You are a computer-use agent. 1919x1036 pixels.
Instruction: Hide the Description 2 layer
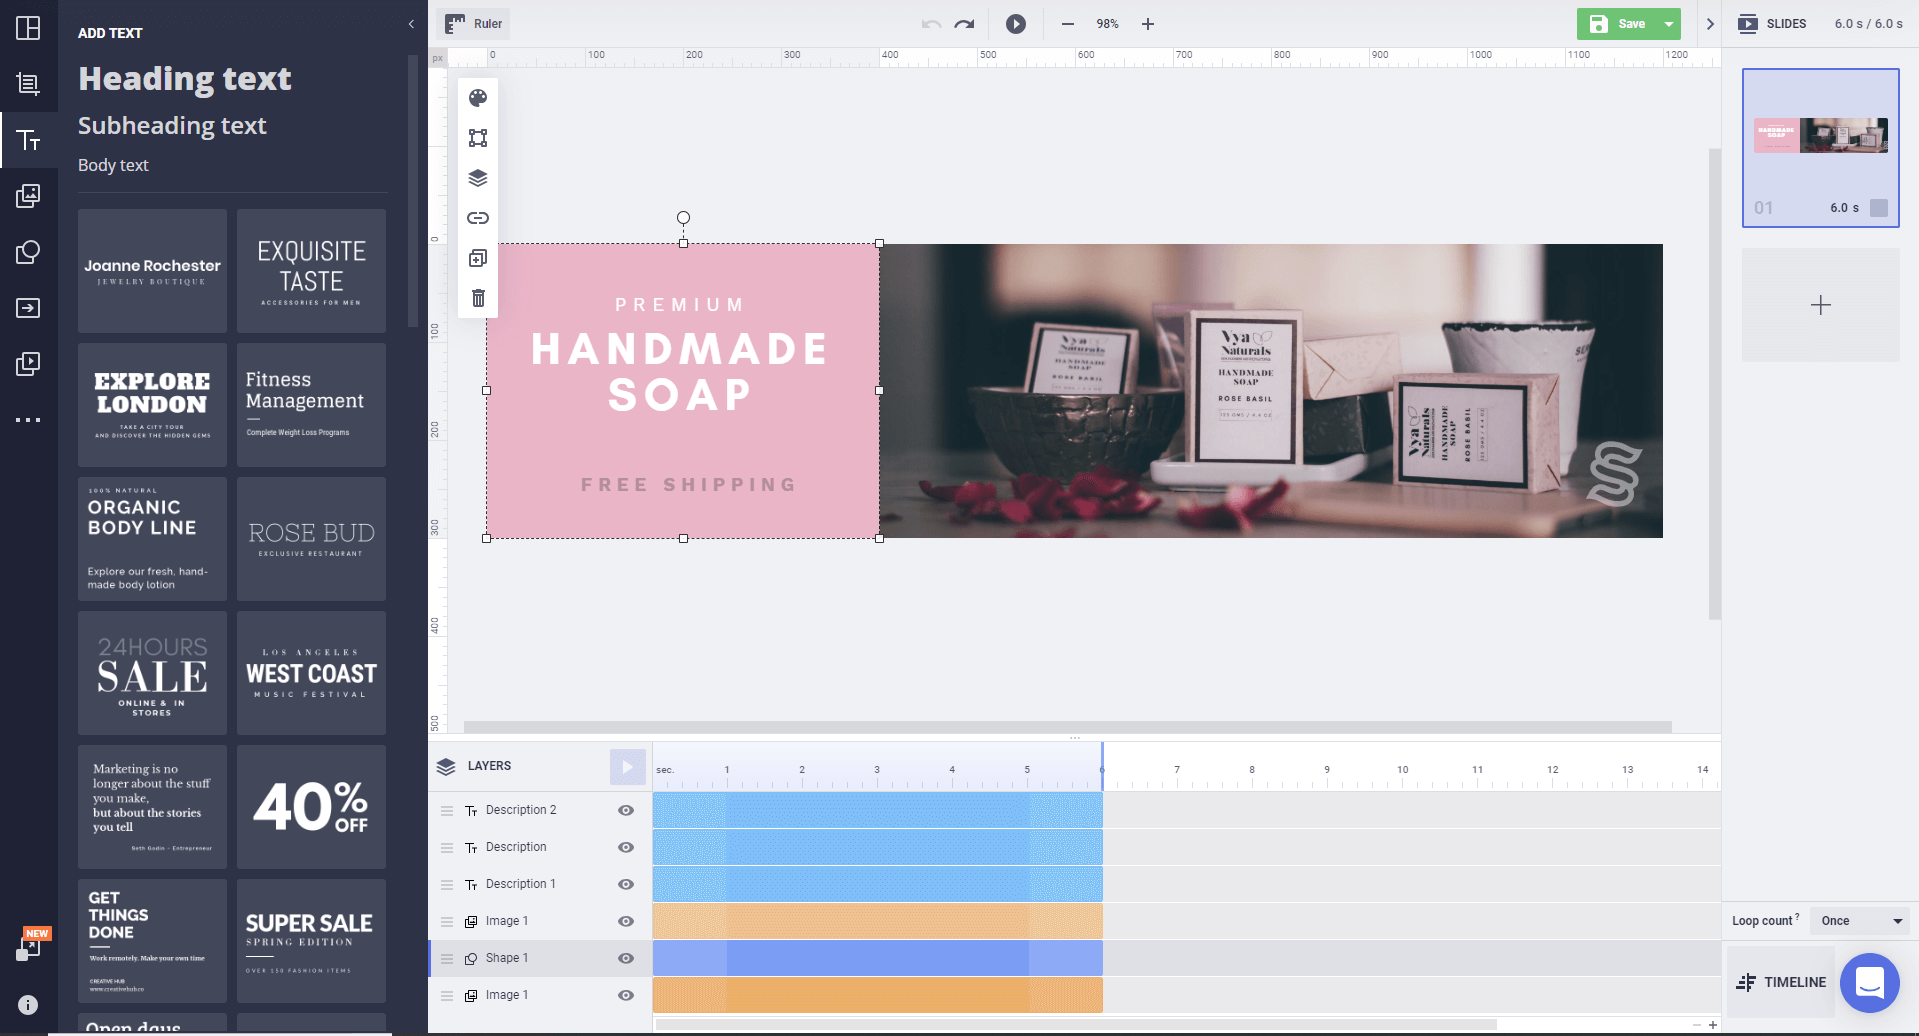pos(626,810)
